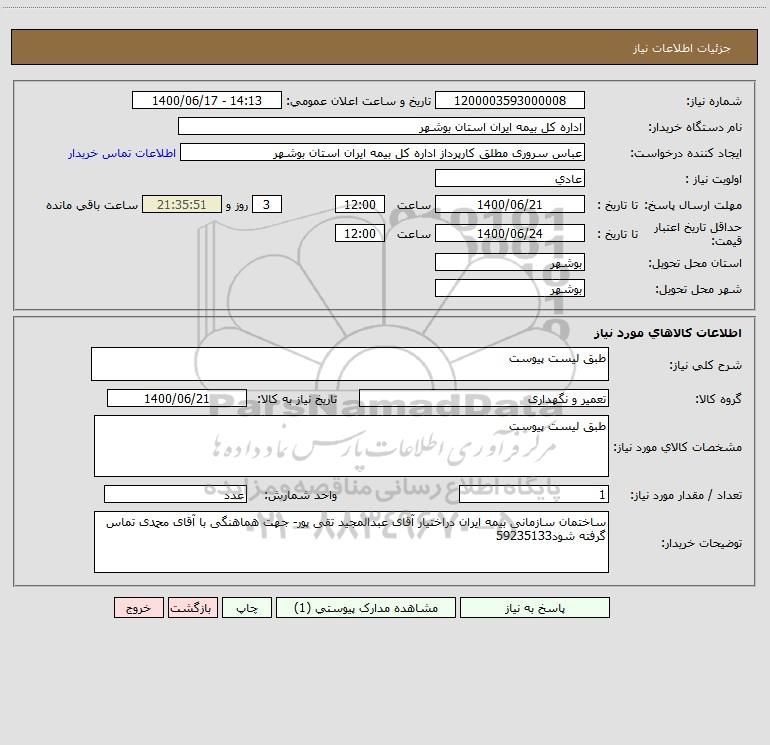Click the delivery city field بوشهر
770x745 pixels.
point(510,288)
